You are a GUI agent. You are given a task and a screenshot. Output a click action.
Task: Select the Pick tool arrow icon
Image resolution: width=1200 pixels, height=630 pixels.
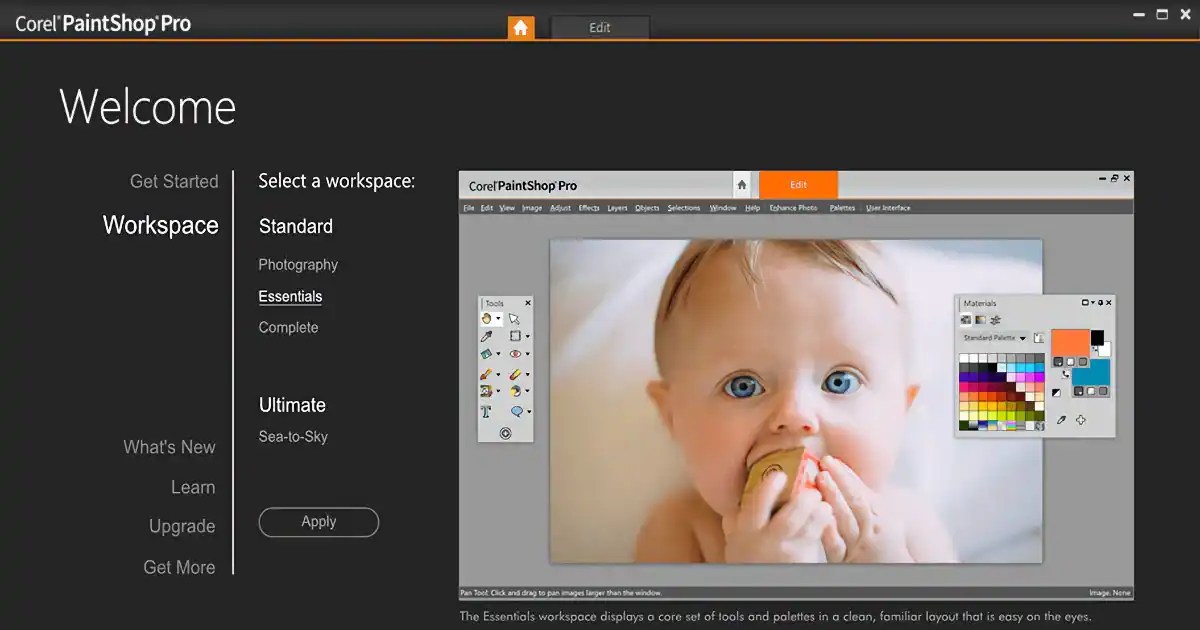[514, 319]
